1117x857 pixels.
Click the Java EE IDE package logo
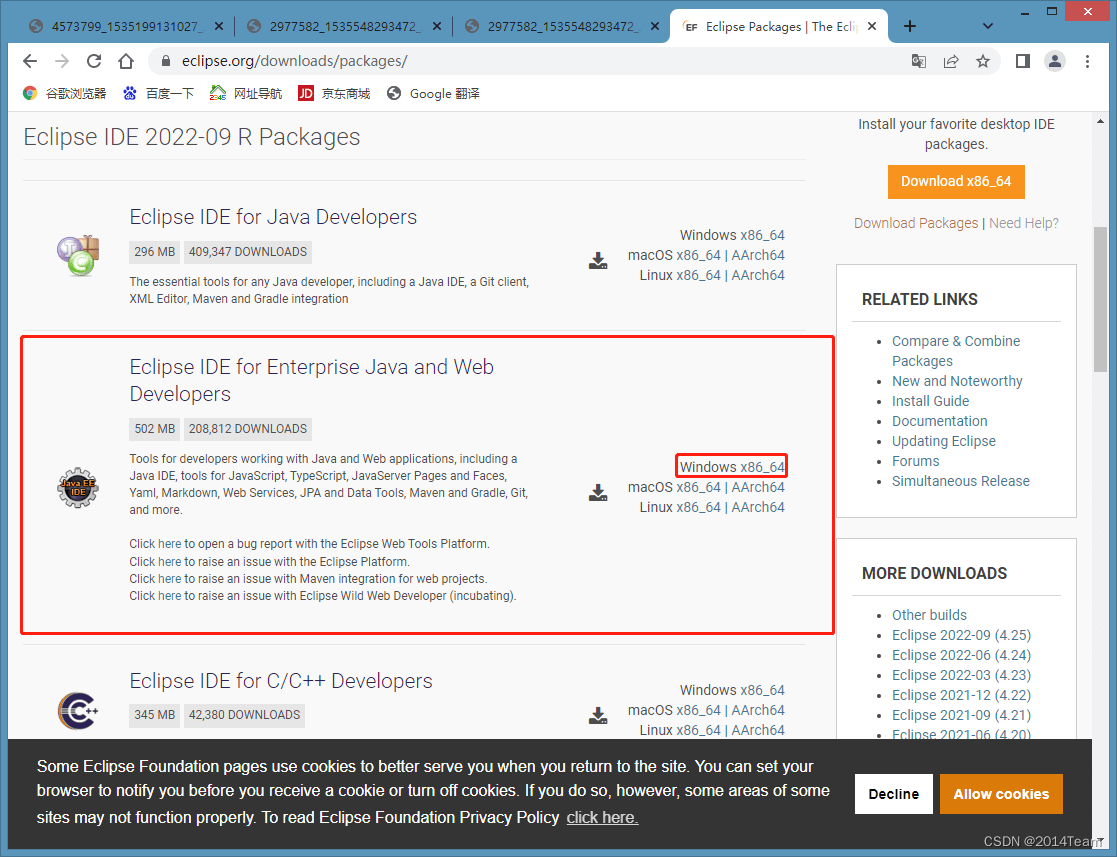tap(77, 488)
